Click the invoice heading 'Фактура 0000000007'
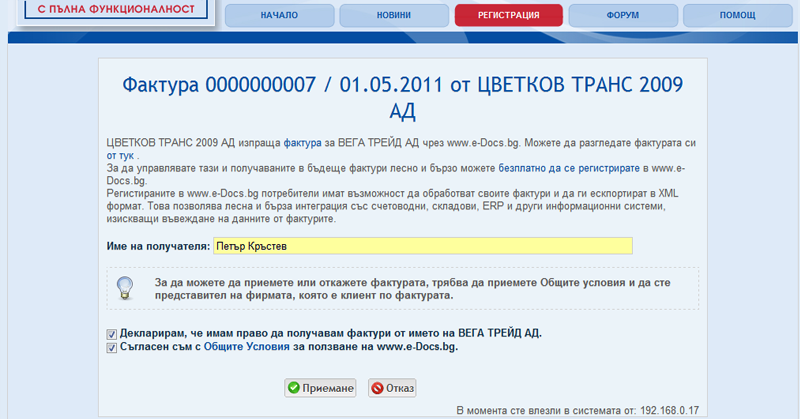The image size is (800, 419). 219,85
